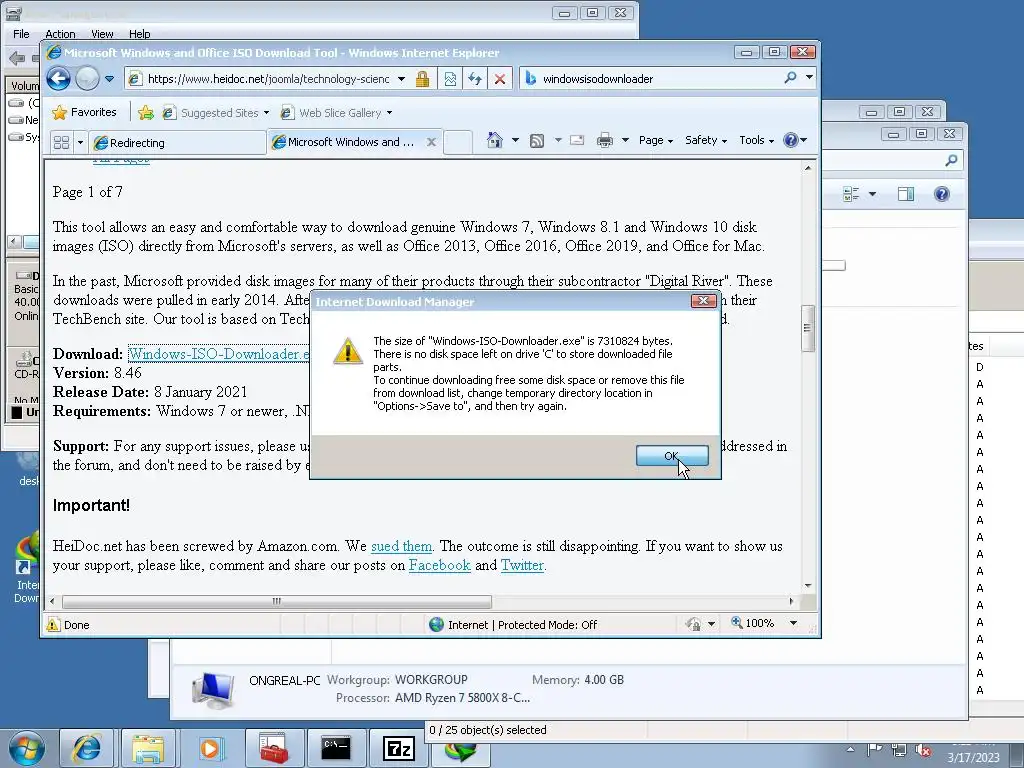Screen dimensions: 1024x768
Task: Switch to the Redirecting tab
Action: tap(176, 142)
